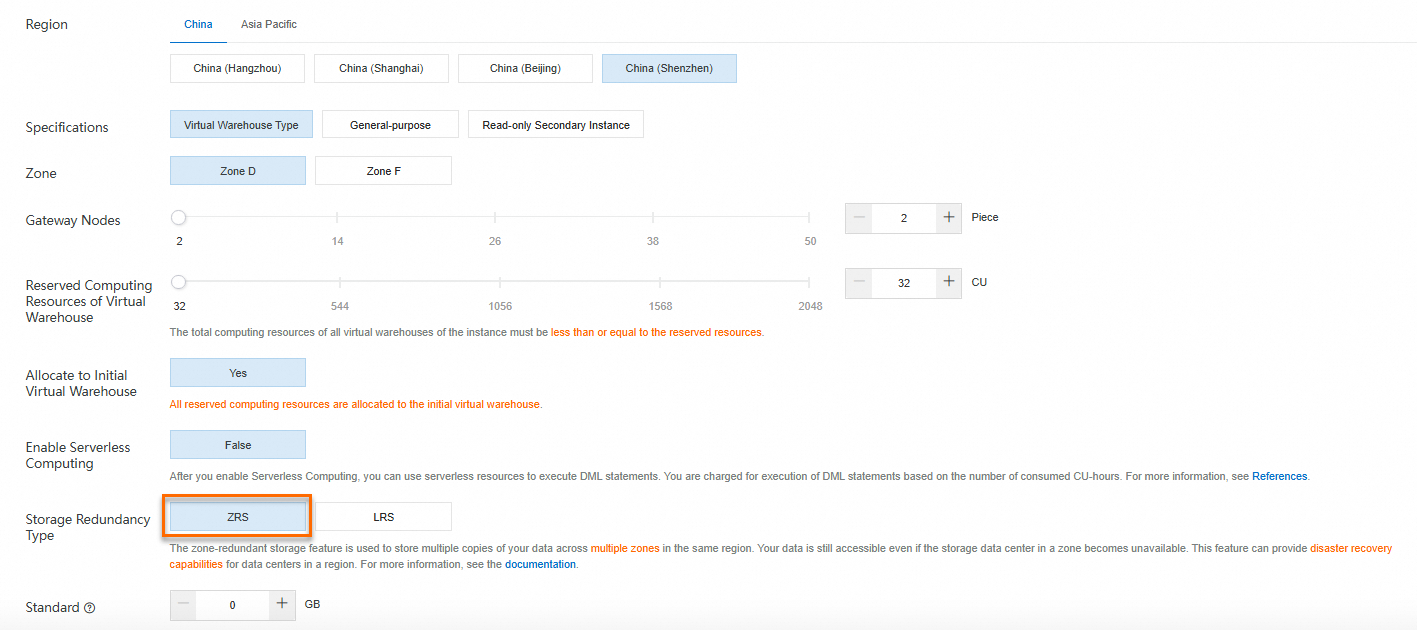Click the 14 label under Gateway Nodes slider
Image resolution: width=1417 pixels, height=630 pixels.
click(337, 241)
